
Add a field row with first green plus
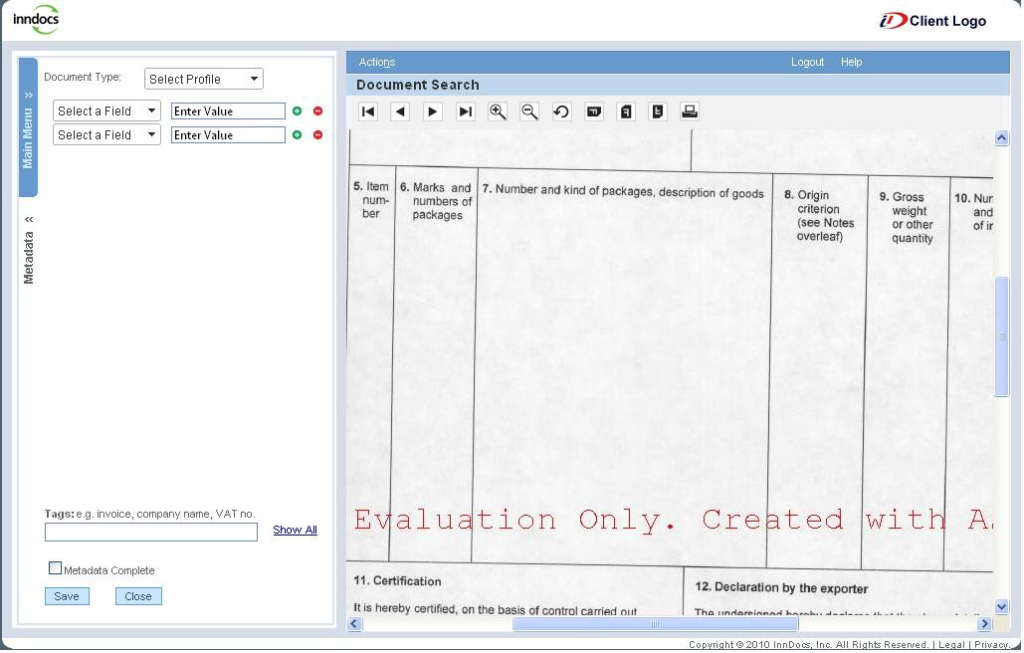click(297, 111)
